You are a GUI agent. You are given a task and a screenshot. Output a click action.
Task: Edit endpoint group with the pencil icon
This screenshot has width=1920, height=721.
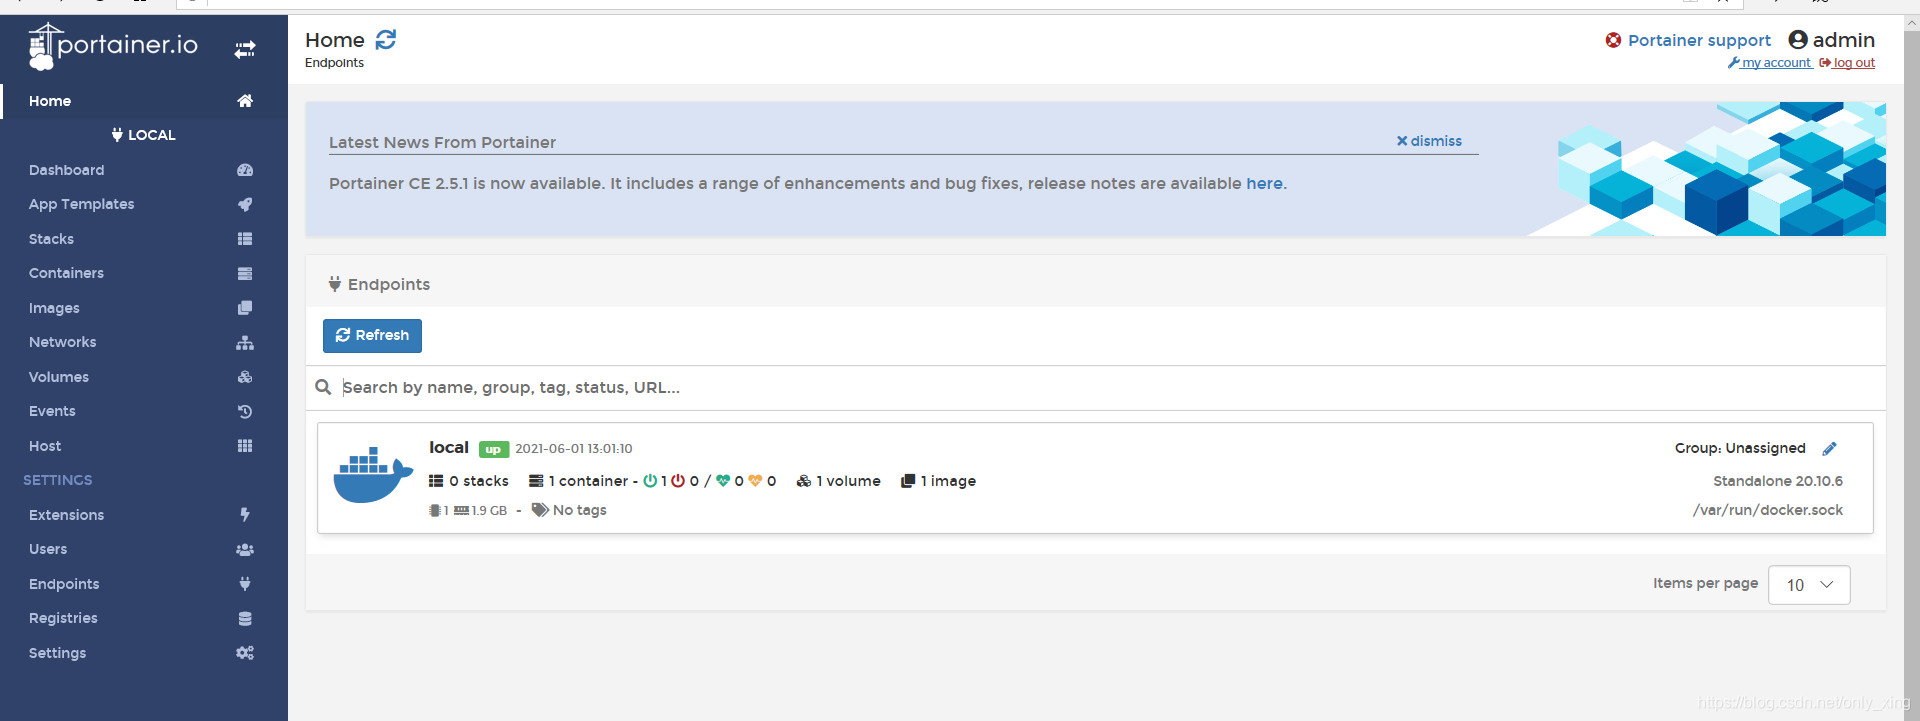click(x=1830, y=448)
